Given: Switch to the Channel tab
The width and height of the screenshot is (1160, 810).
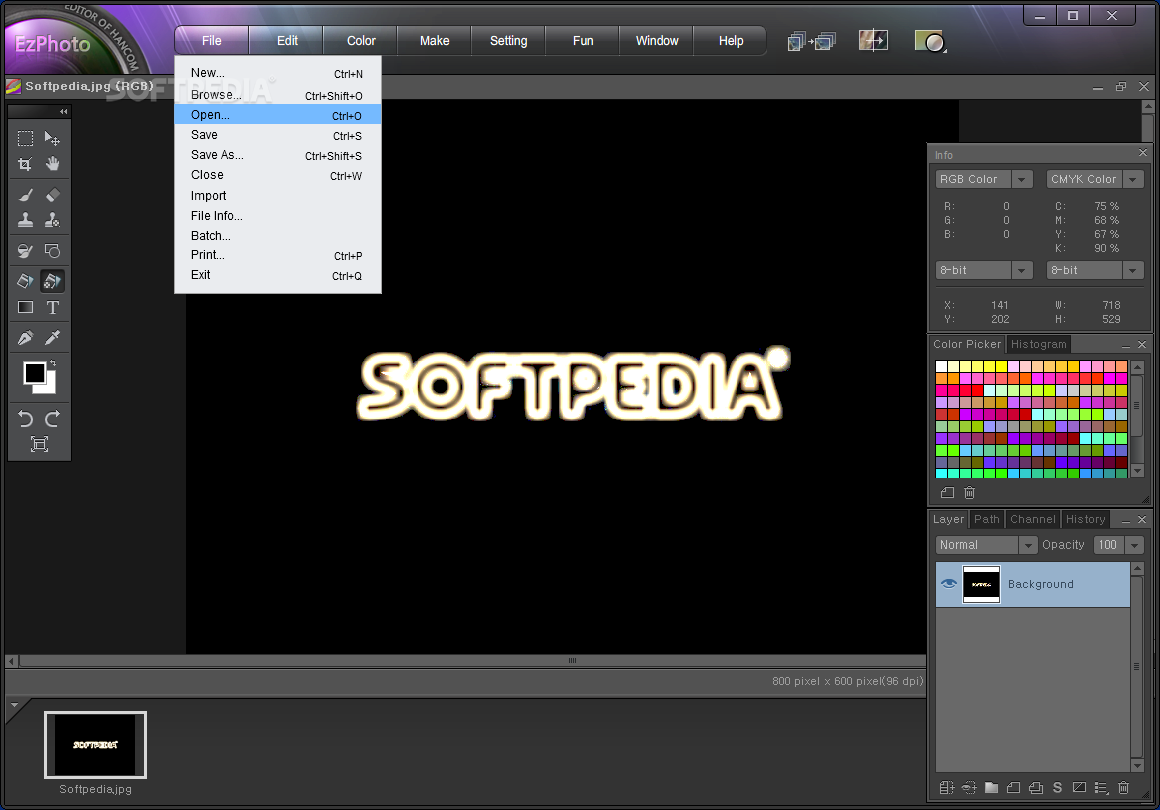Looking at the screenshot, I should pyautogui.click(x=1033, y=519).
